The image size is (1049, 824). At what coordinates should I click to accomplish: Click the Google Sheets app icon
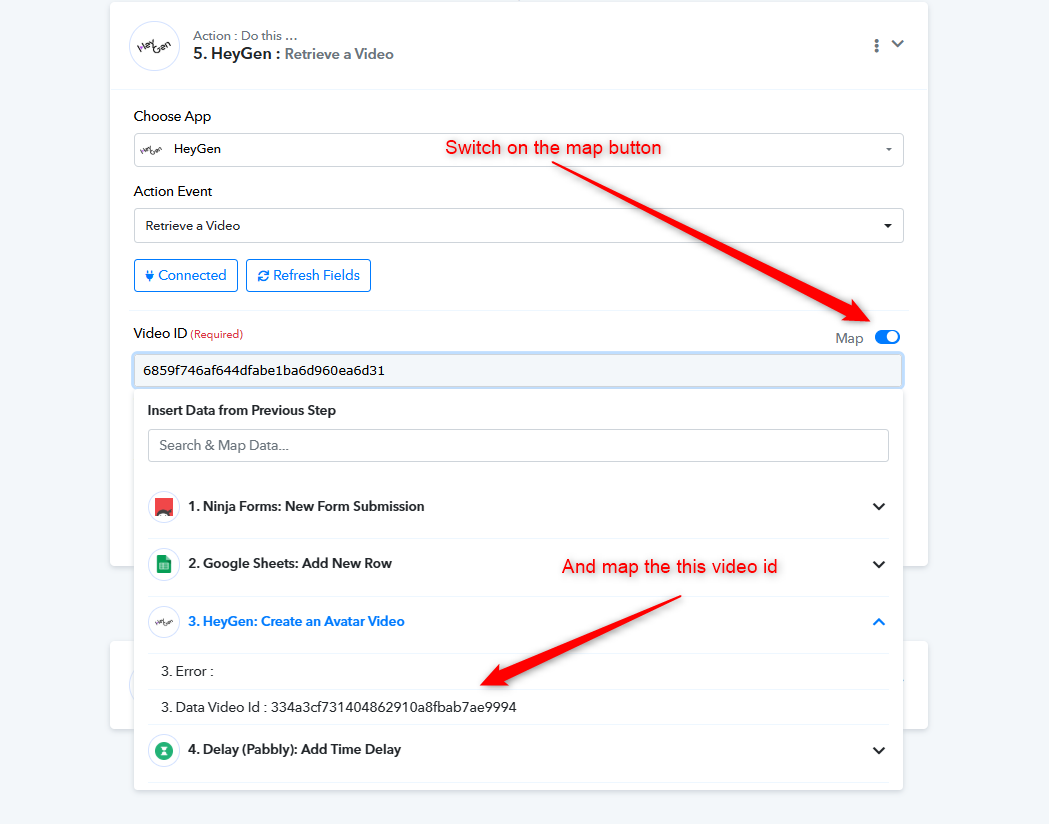[164, 564]
